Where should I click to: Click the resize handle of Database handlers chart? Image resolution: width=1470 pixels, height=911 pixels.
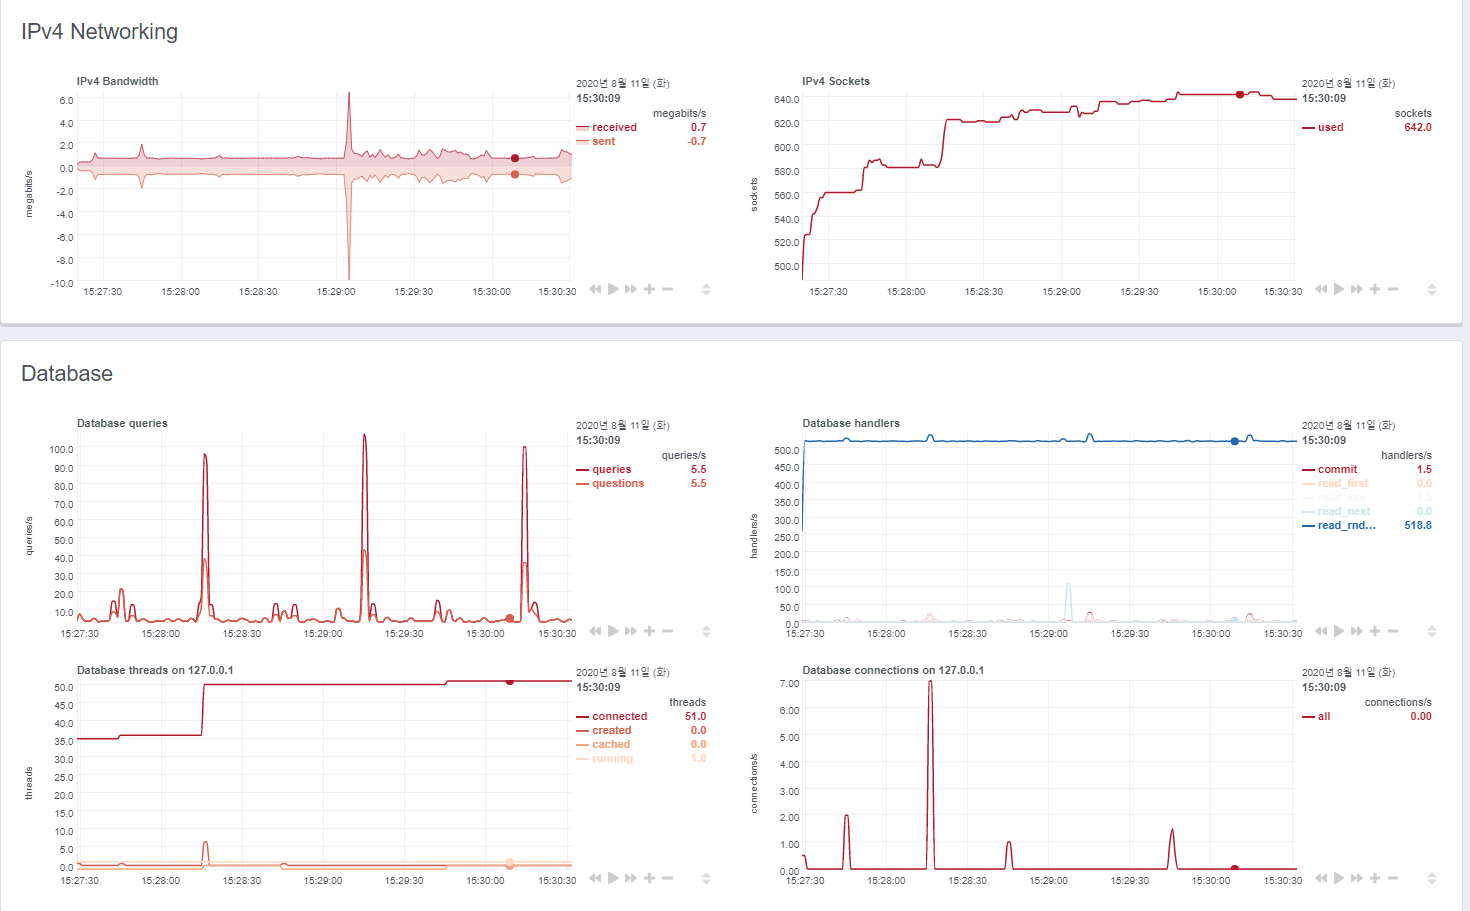1431,631
